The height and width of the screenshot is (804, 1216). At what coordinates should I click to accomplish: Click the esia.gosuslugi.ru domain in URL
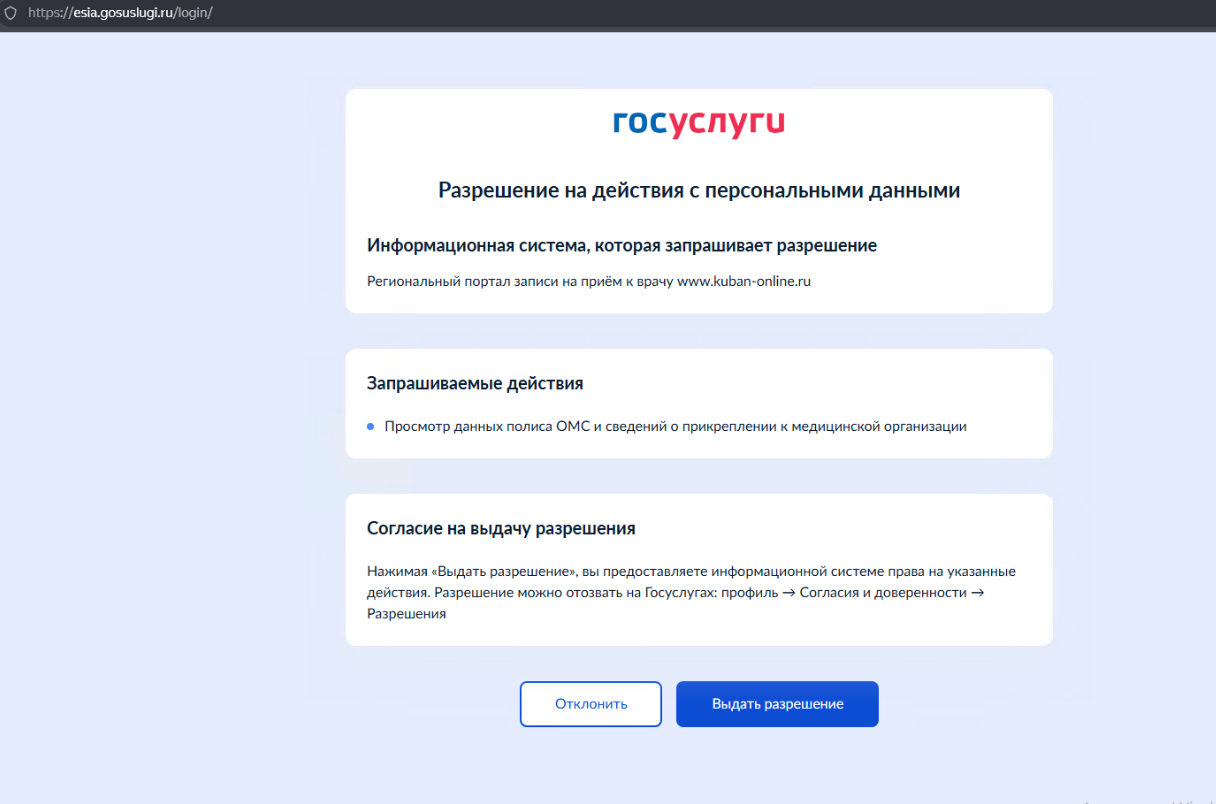point(118,13)
